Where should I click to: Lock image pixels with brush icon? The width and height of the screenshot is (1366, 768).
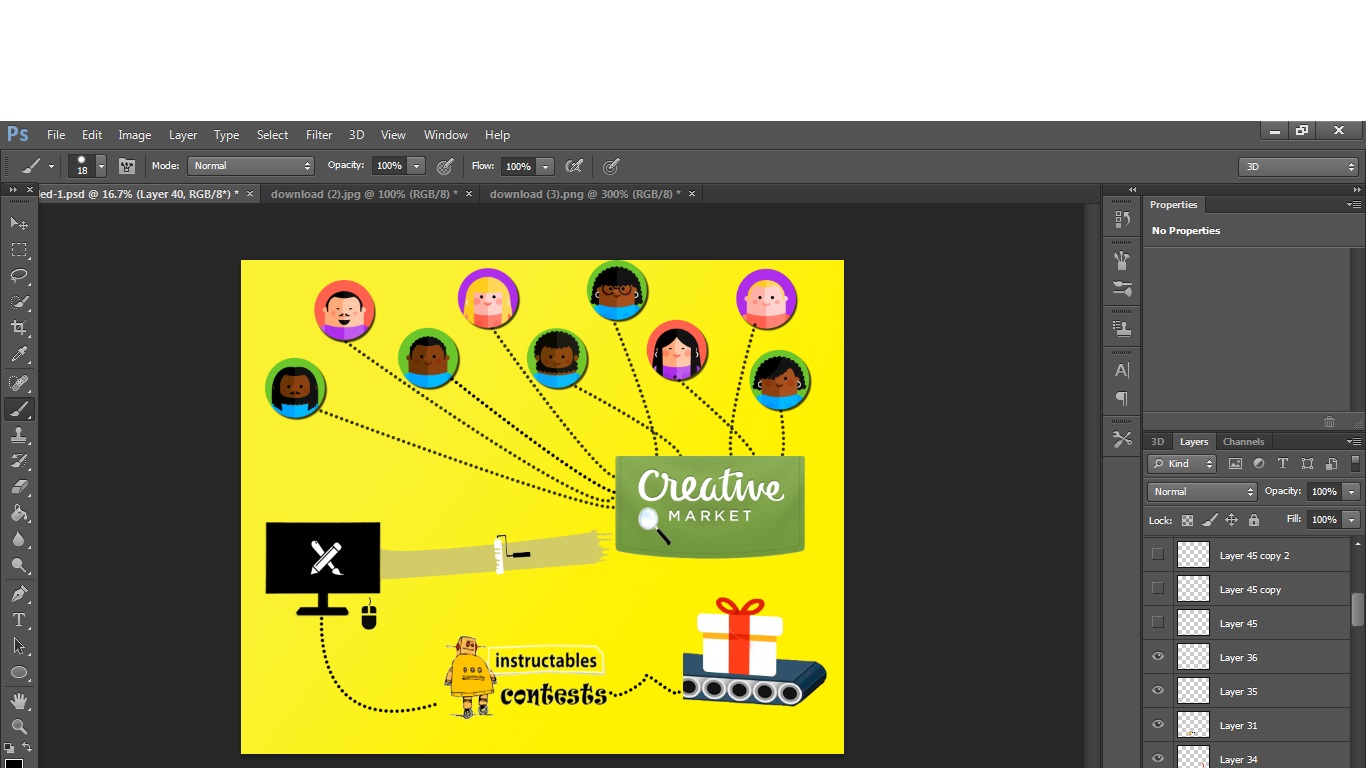1210,520
